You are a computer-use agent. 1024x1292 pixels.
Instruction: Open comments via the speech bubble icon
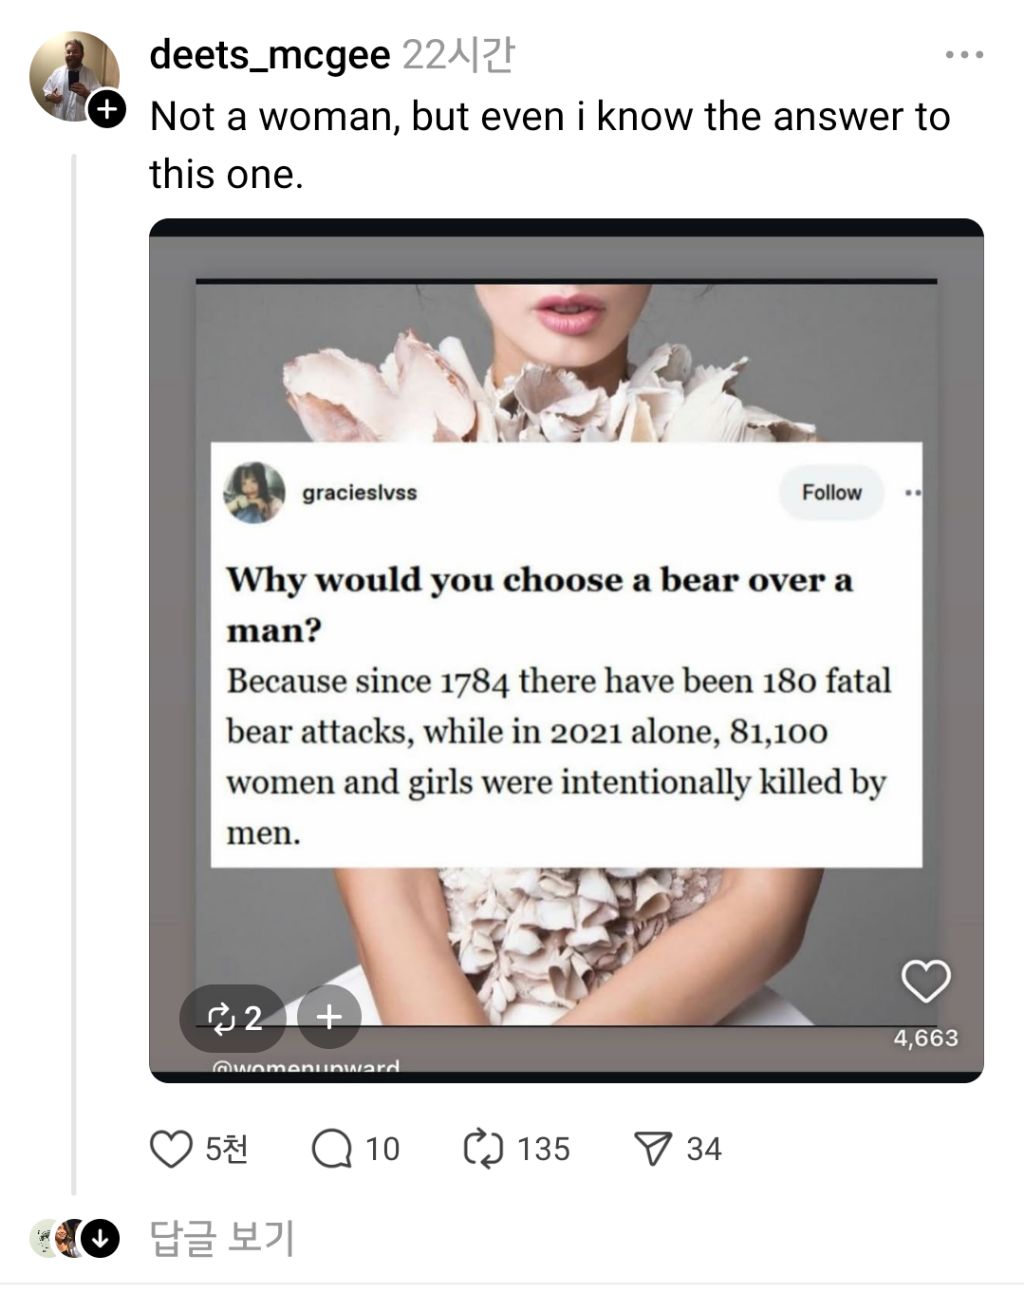[331, 1149]
